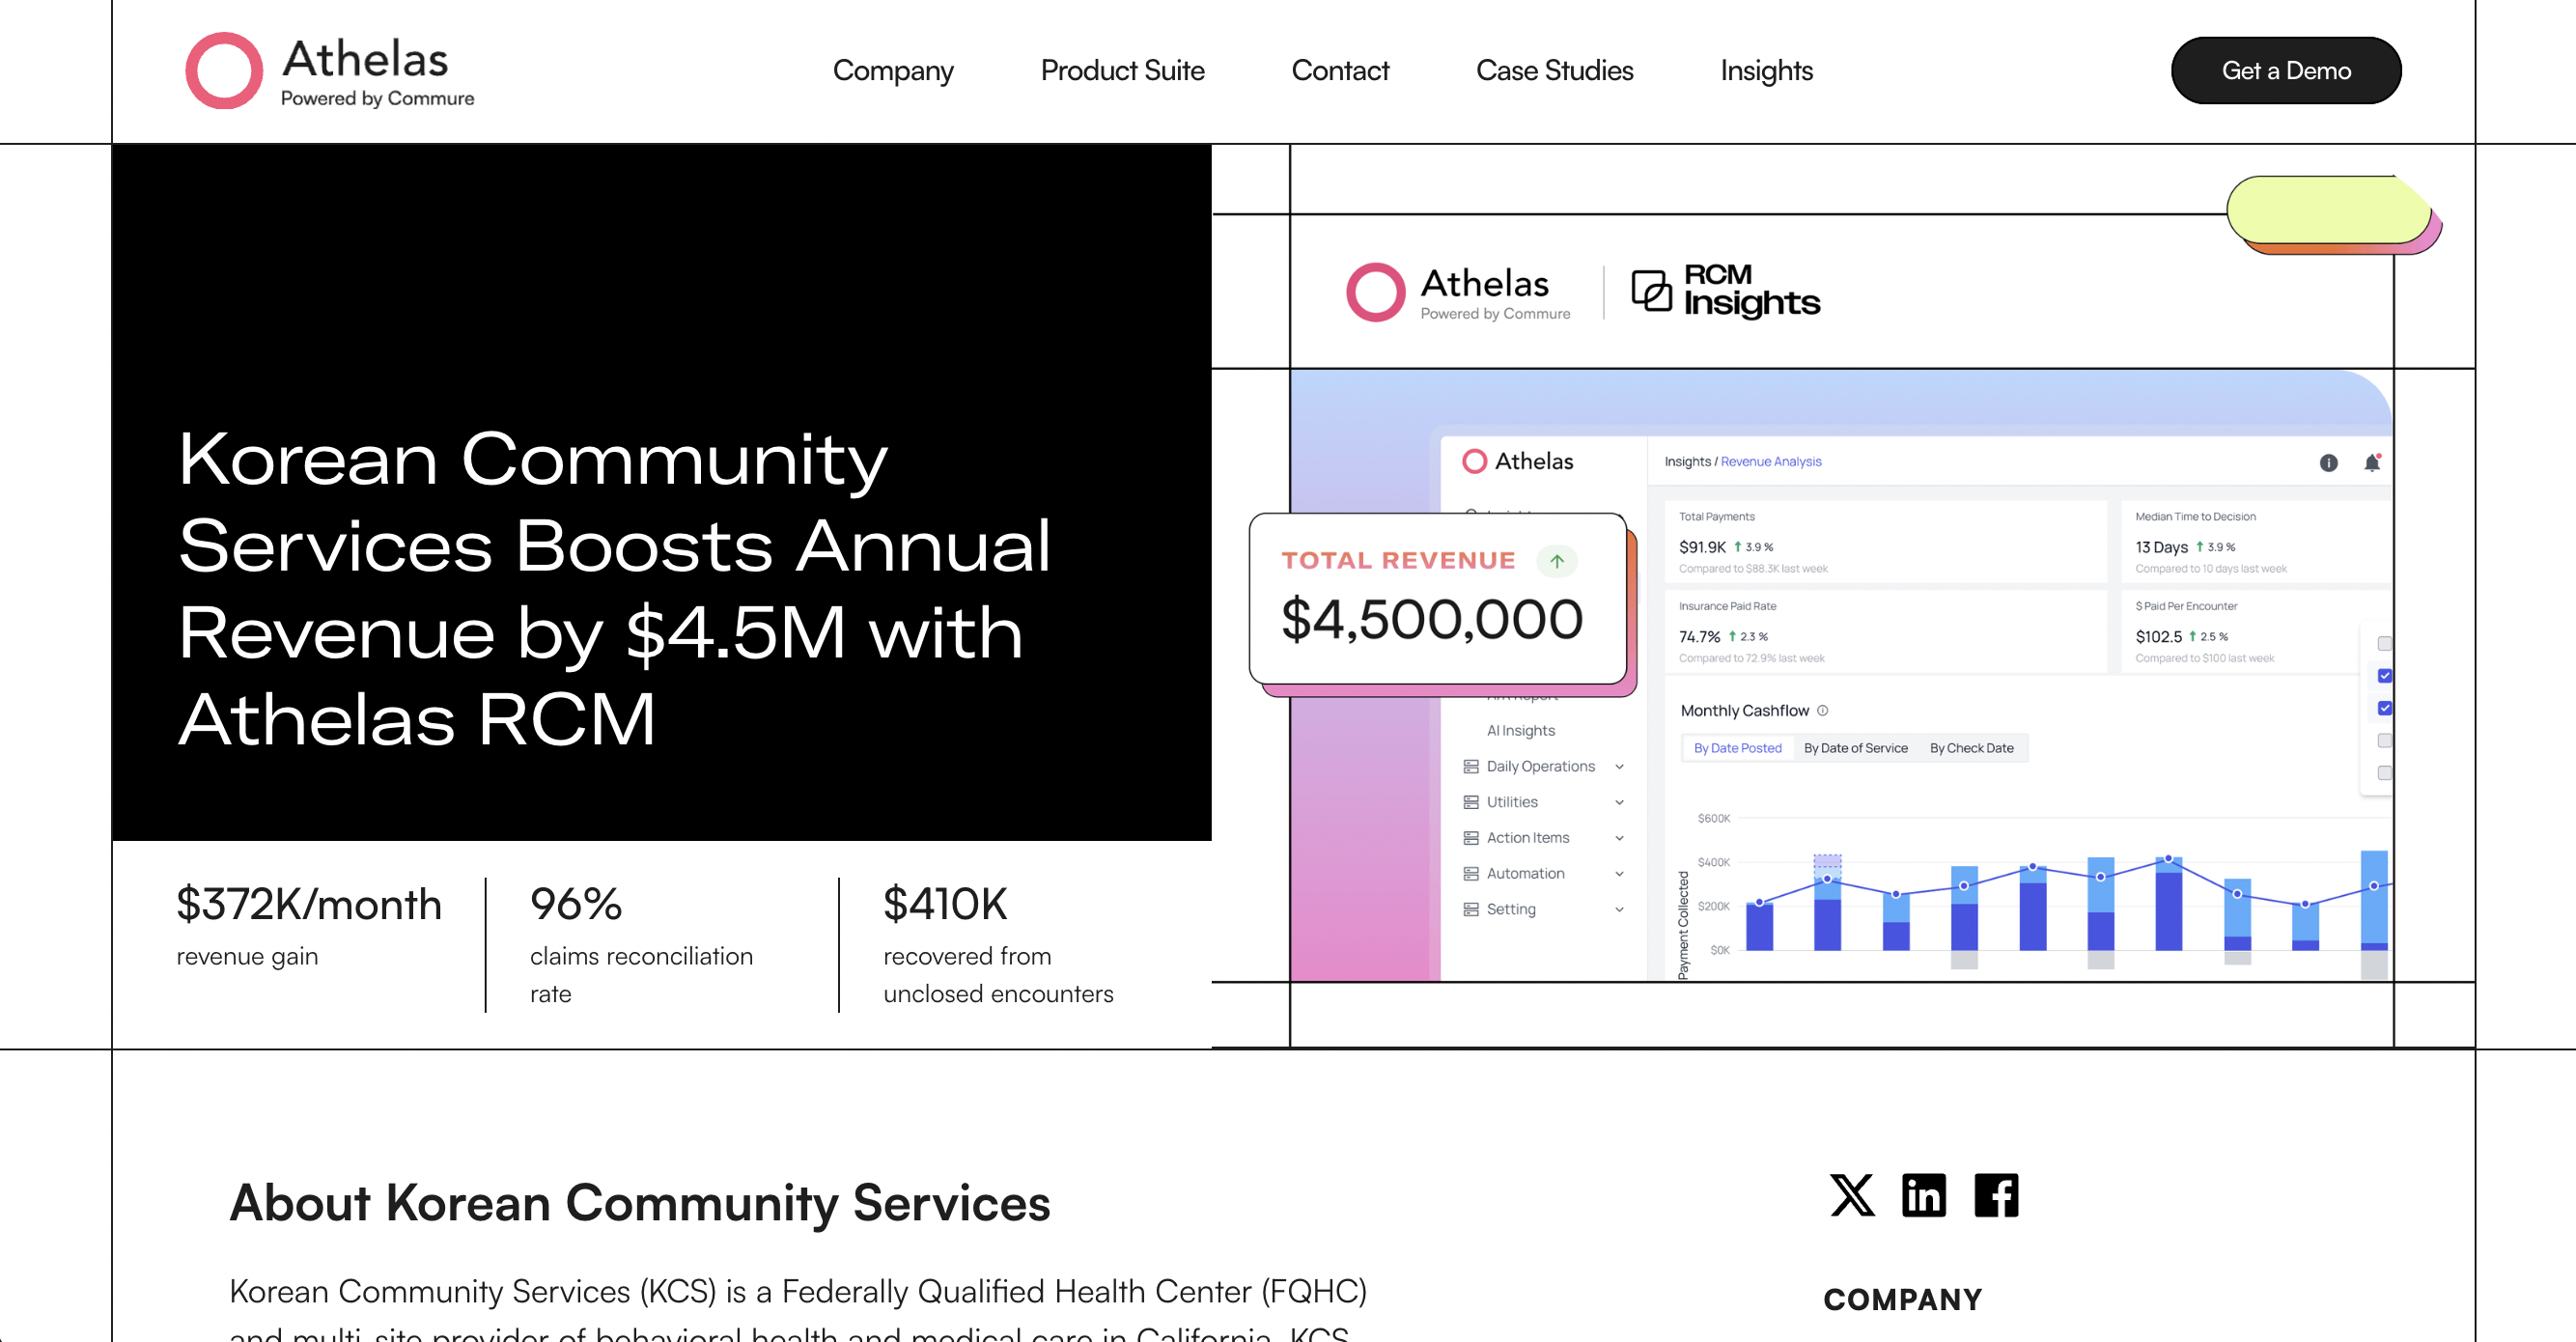Open the Facebook social icon
Viewport: 2576px width, 1342px height.
pyautogui.click(x=1996, y=1195)
